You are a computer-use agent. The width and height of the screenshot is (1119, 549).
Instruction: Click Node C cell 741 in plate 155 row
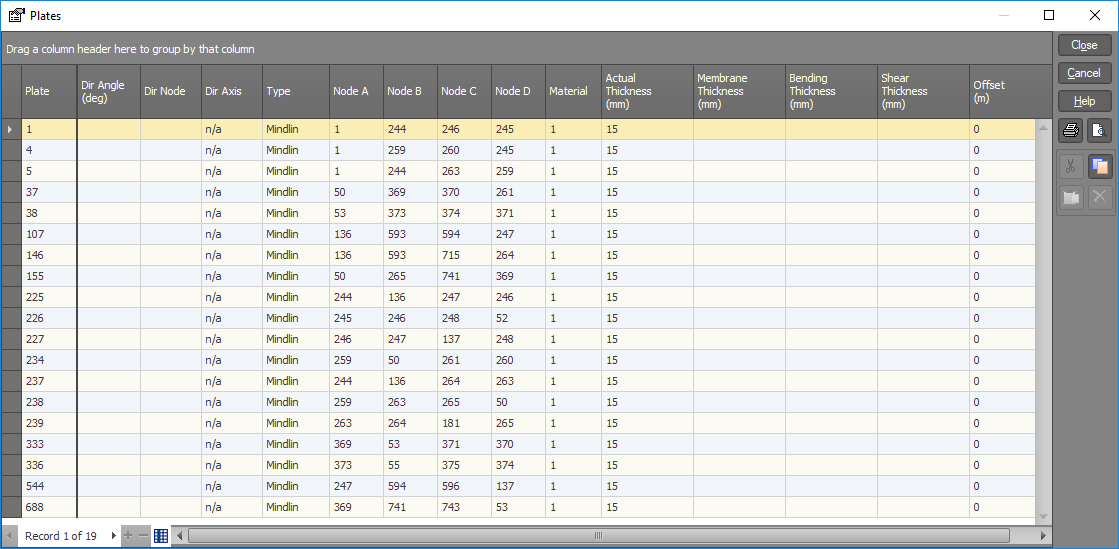464,276
